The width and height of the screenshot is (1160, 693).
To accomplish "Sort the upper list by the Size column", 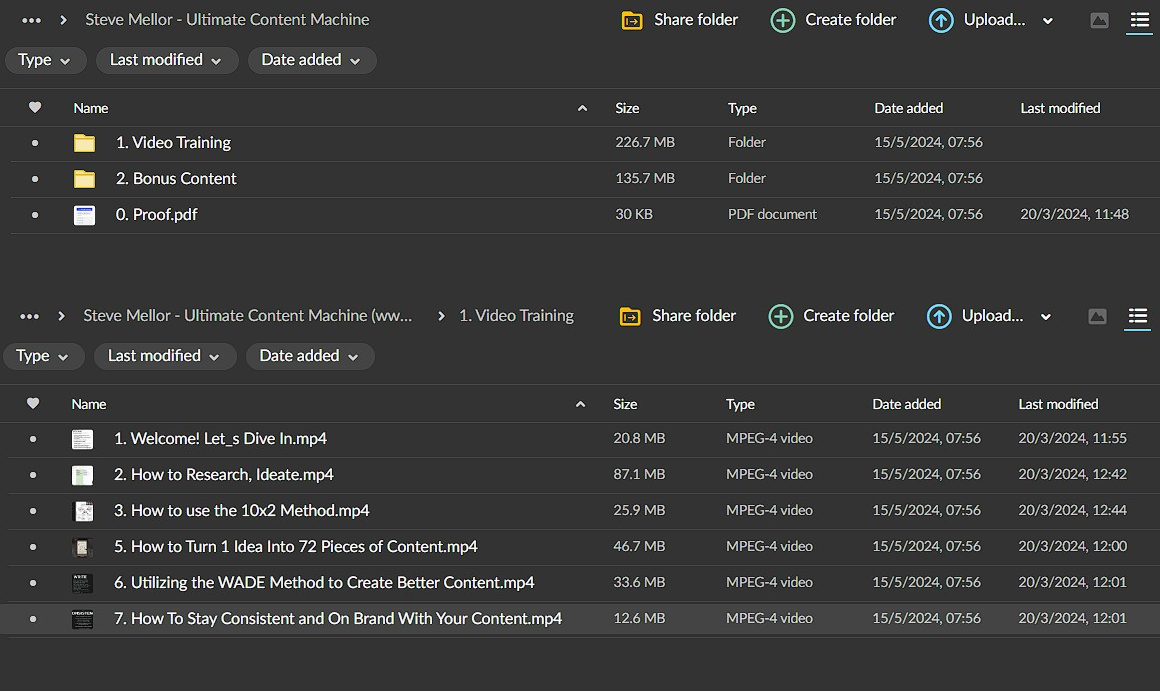I will click(627, 108).
